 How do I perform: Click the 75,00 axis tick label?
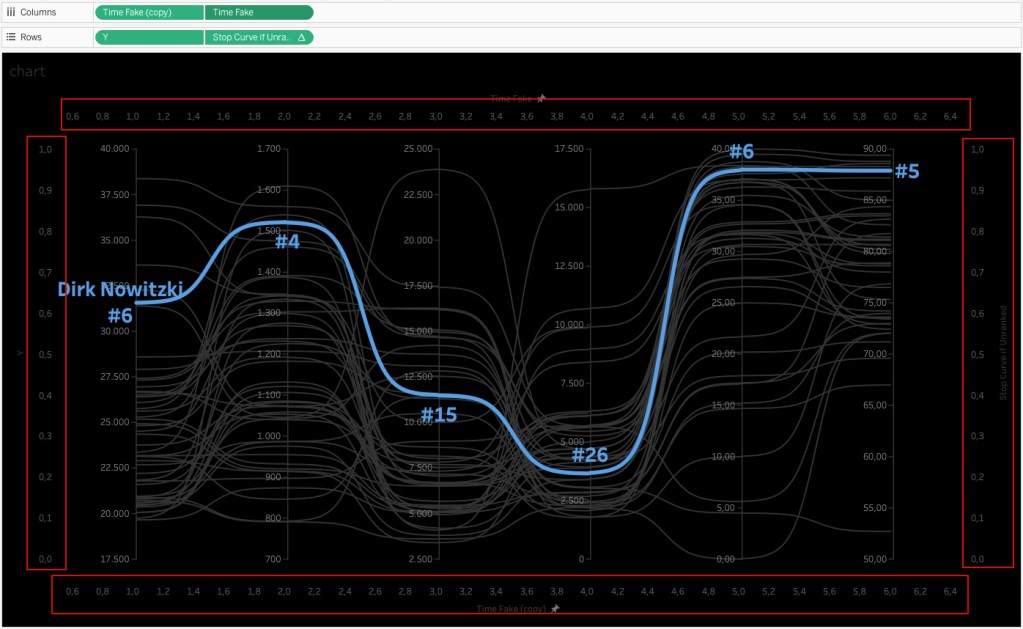click(875, 302)
